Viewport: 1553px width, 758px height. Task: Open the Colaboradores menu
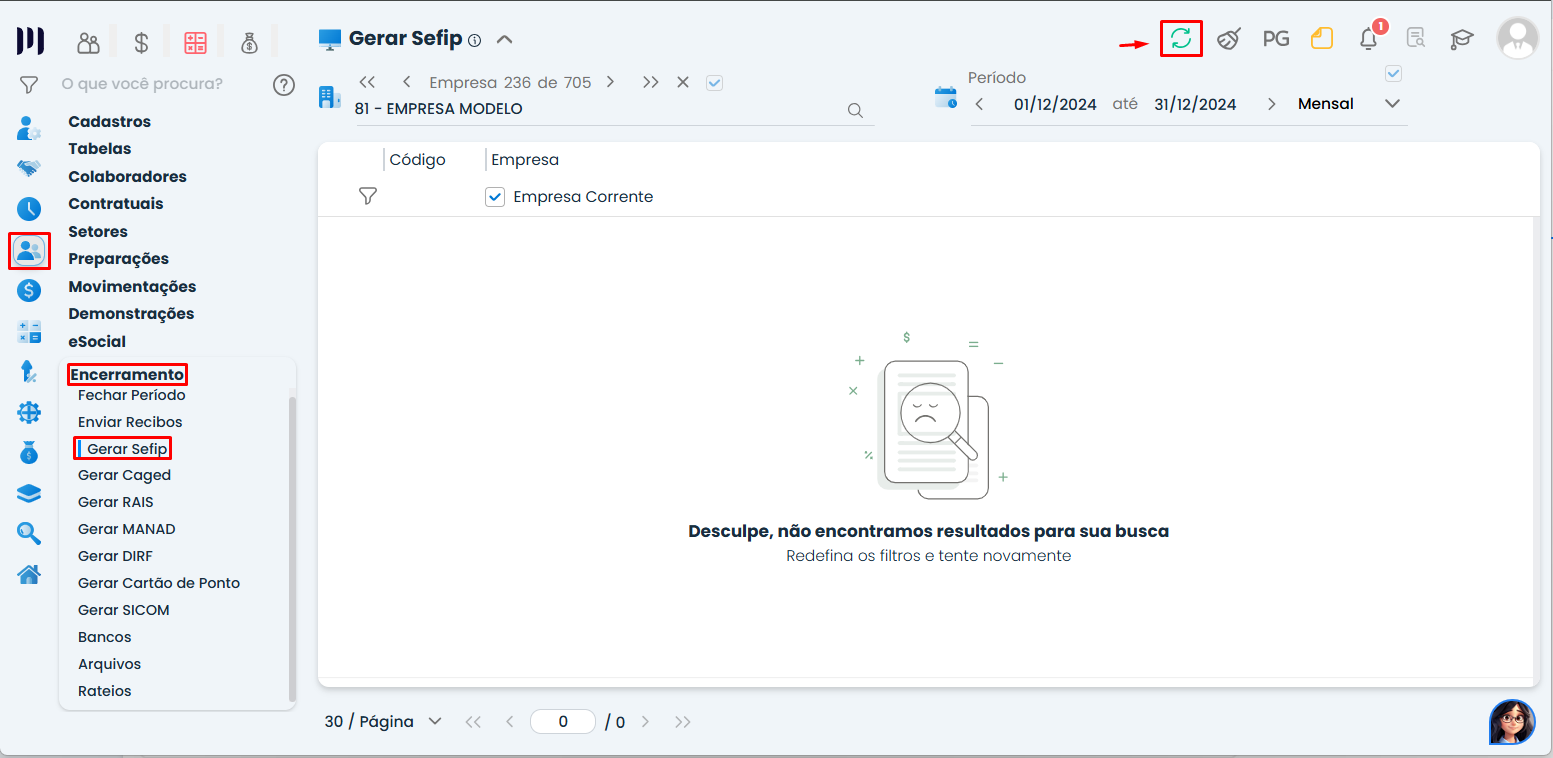[x=127, y=176]
